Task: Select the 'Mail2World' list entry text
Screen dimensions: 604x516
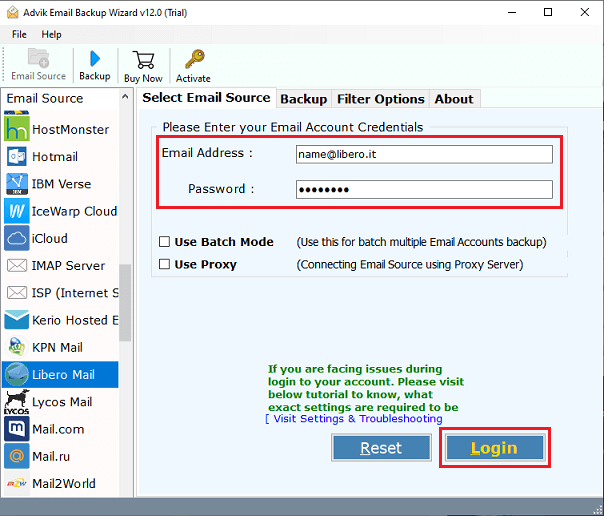Action: (64, 484)
